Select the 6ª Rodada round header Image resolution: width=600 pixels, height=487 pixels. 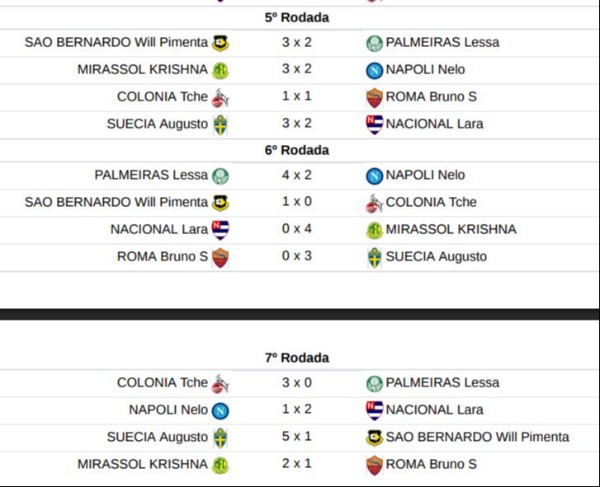(297, 150)
